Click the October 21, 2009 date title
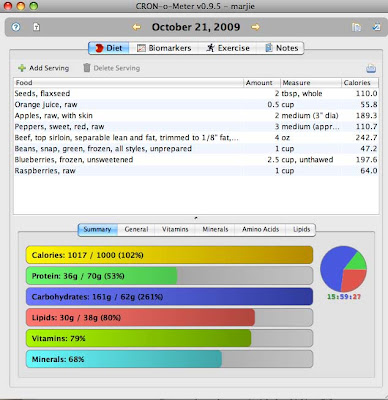 (x=196, y=27)
